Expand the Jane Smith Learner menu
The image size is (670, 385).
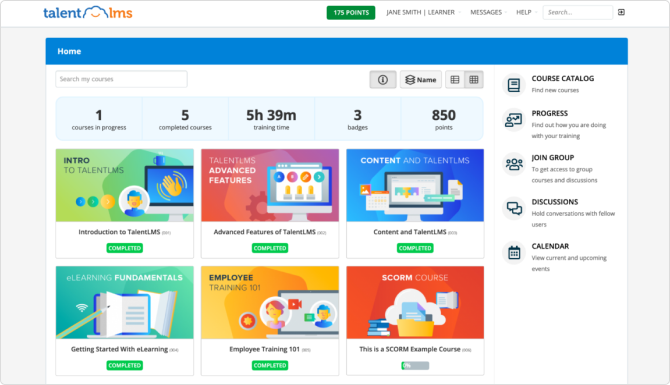(x=423, y=12)
